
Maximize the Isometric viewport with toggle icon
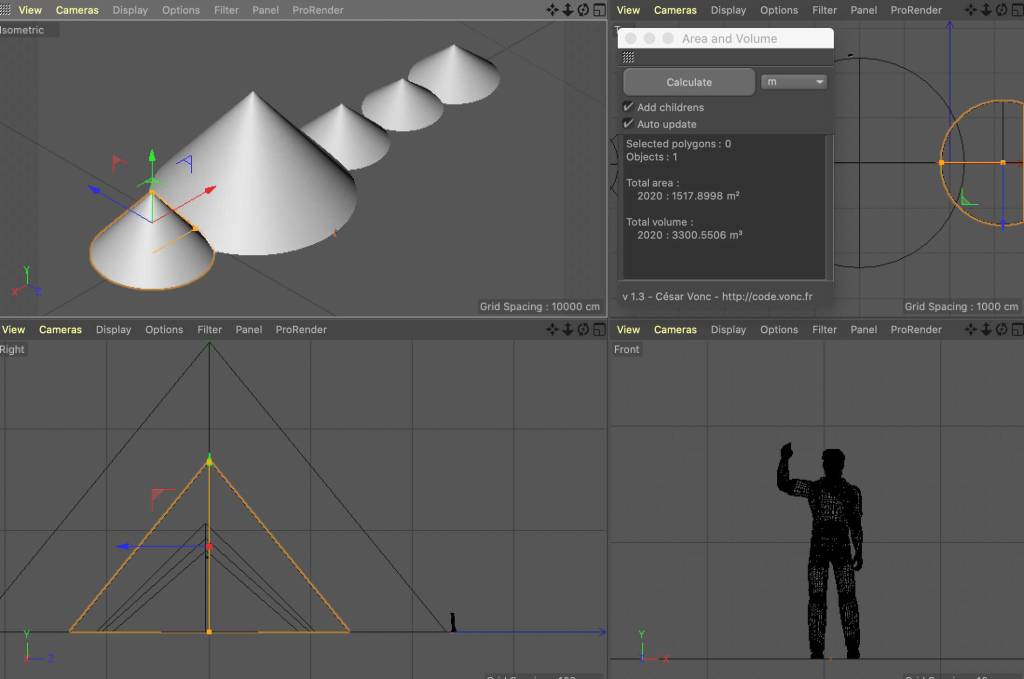coord(598,10)
